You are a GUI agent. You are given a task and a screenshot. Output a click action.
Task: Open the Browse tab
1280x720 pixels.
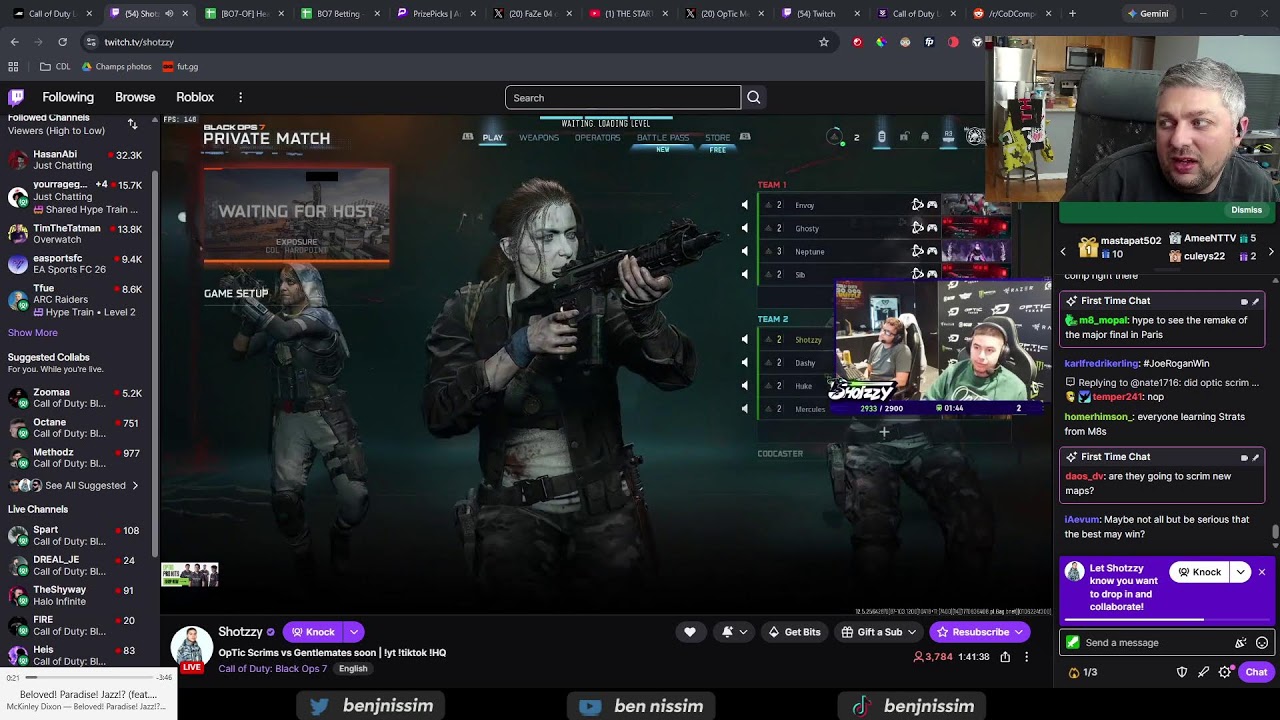coord(135,97)
